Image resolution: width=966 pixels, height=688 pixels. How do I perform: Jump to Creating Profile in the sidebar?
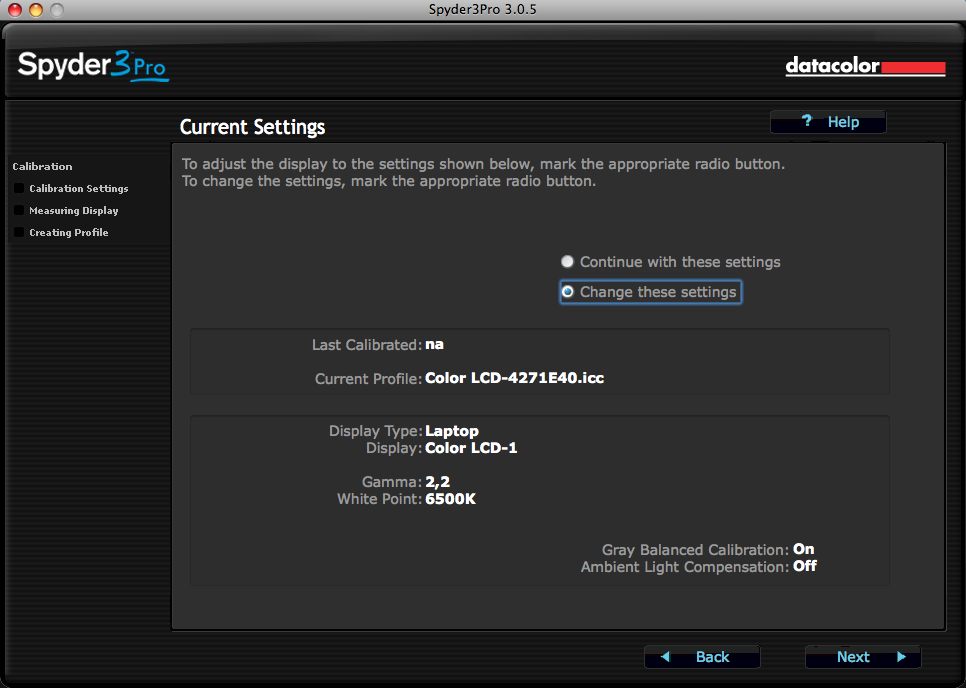click(x=68, y=233)
